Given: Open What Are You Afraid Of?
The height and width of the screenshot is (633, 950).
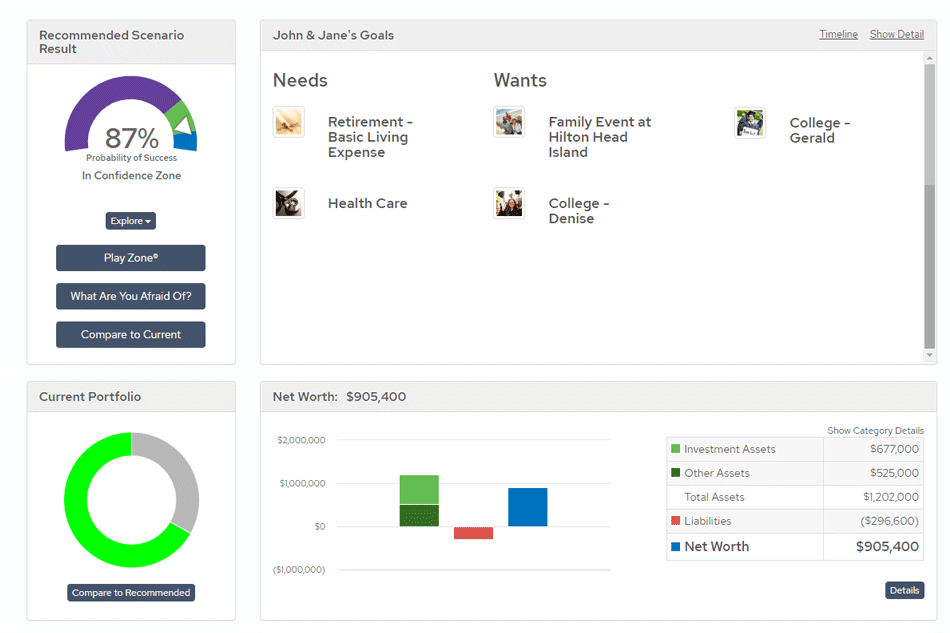Looking at the screenshot, I should click(131, 296).
